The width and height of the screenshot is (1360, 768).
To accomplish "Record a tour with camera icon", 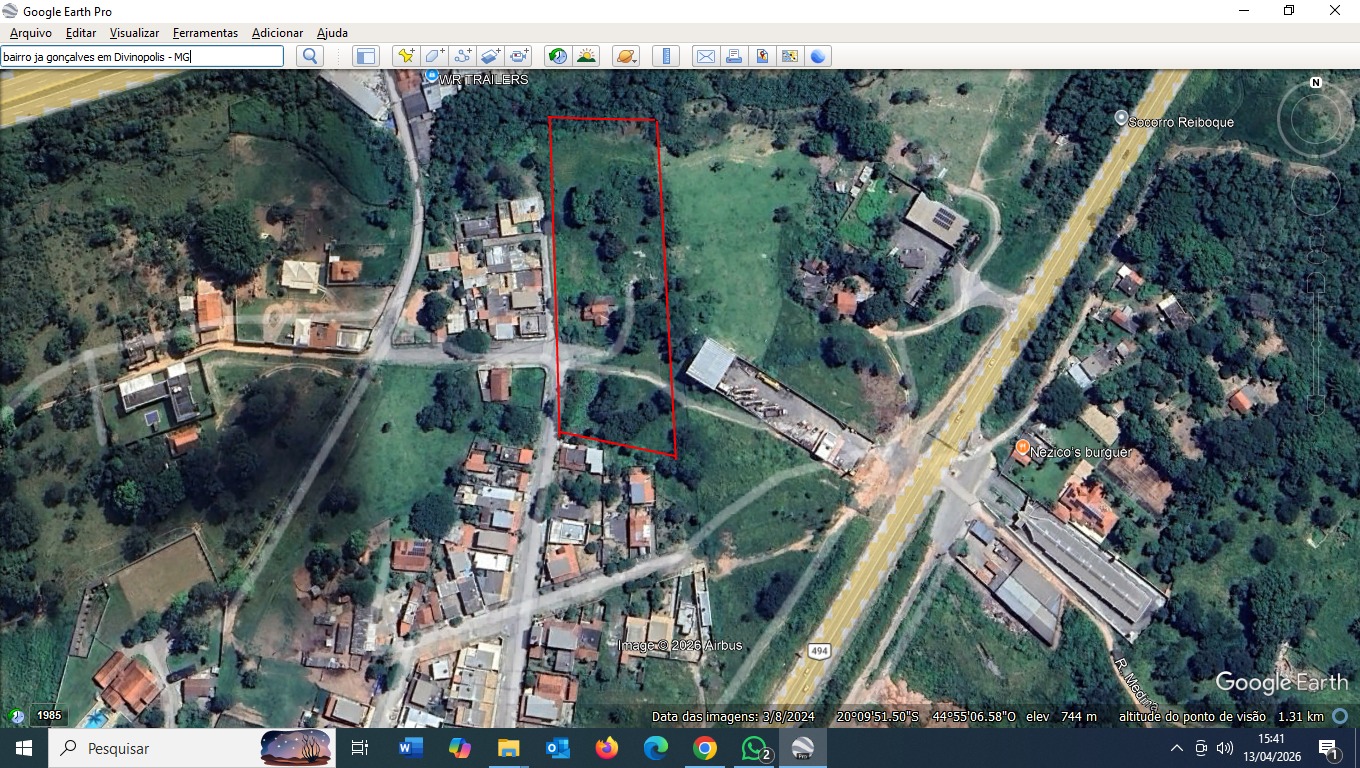I will pyautogui.click(x=519, y=56).
